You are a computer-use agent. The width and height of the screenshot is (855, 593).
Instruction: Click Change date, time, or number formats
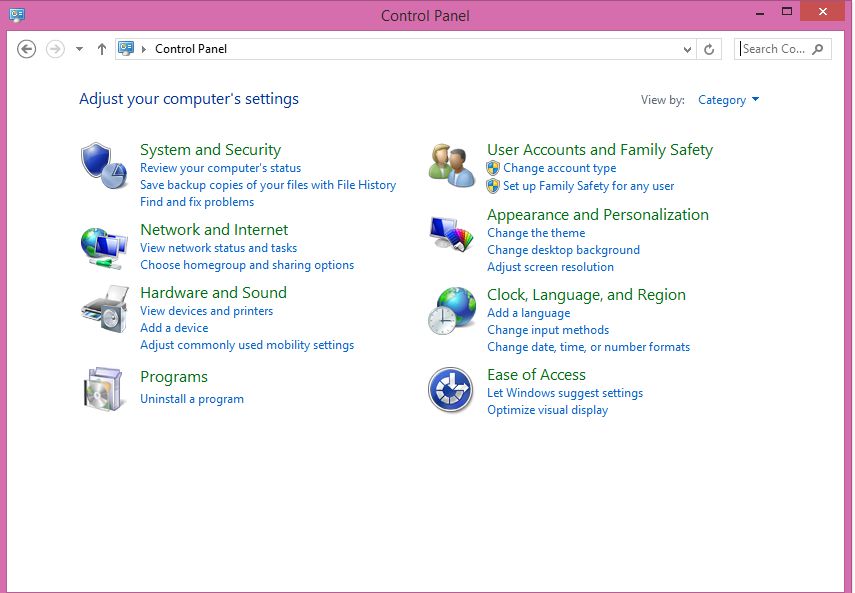pyautogui.click(x=588, y=347)
